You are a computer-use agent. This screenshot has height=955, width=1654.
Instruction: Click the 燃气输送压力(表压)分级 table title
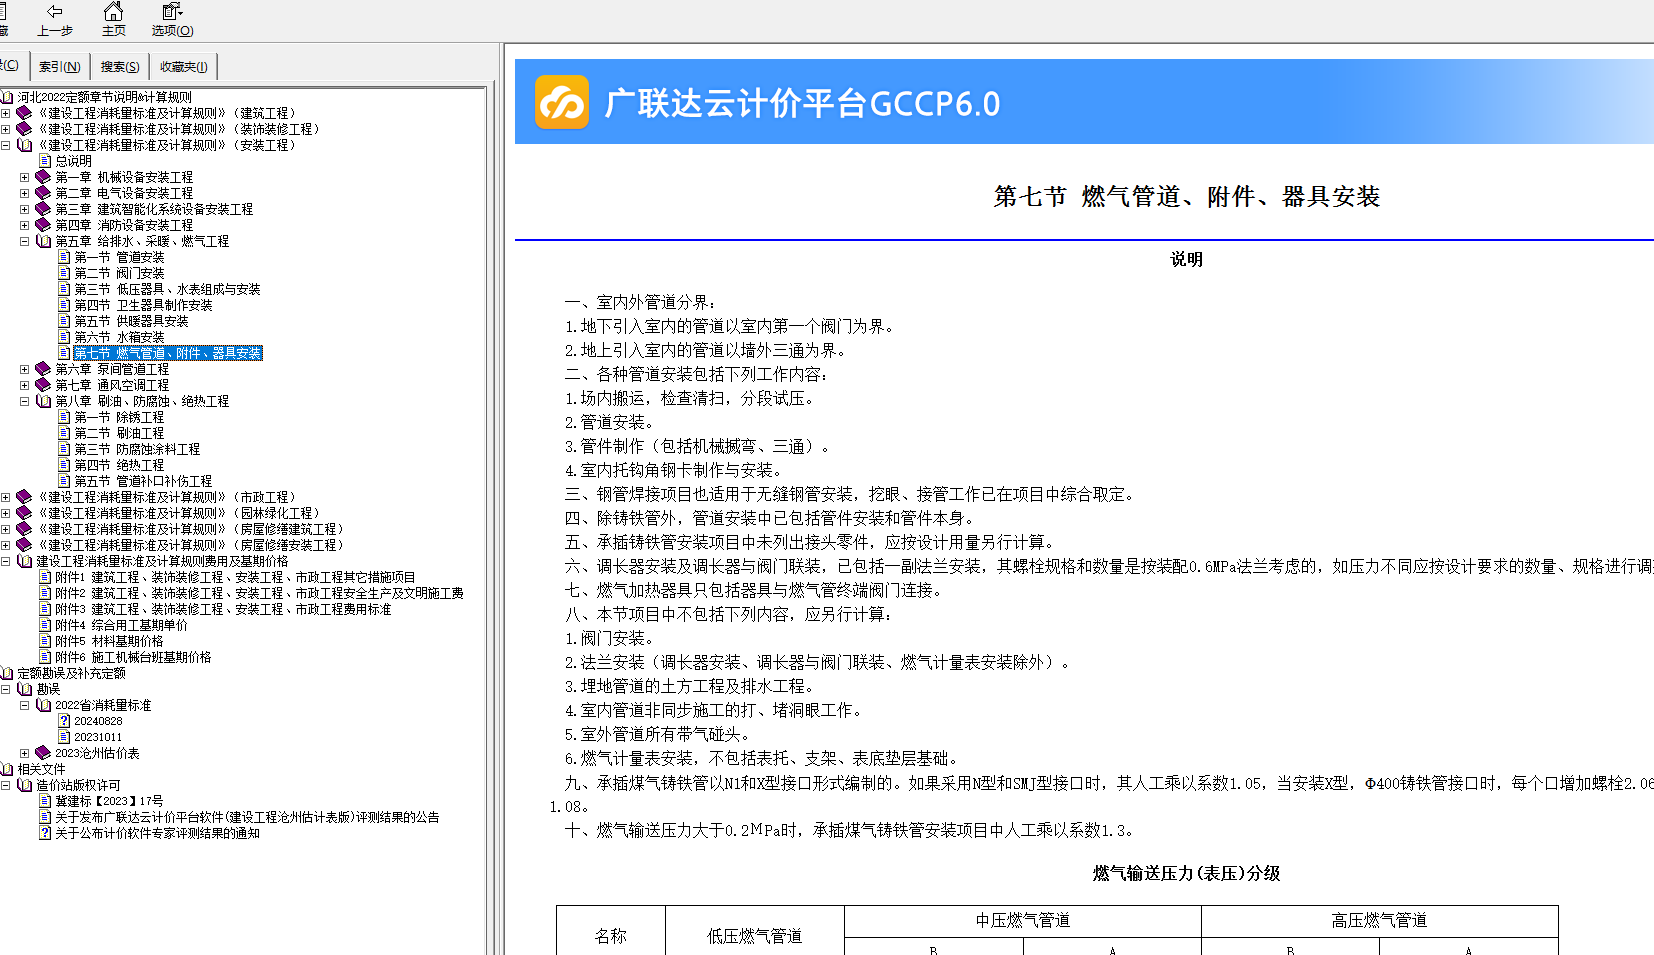[1186, 873]
